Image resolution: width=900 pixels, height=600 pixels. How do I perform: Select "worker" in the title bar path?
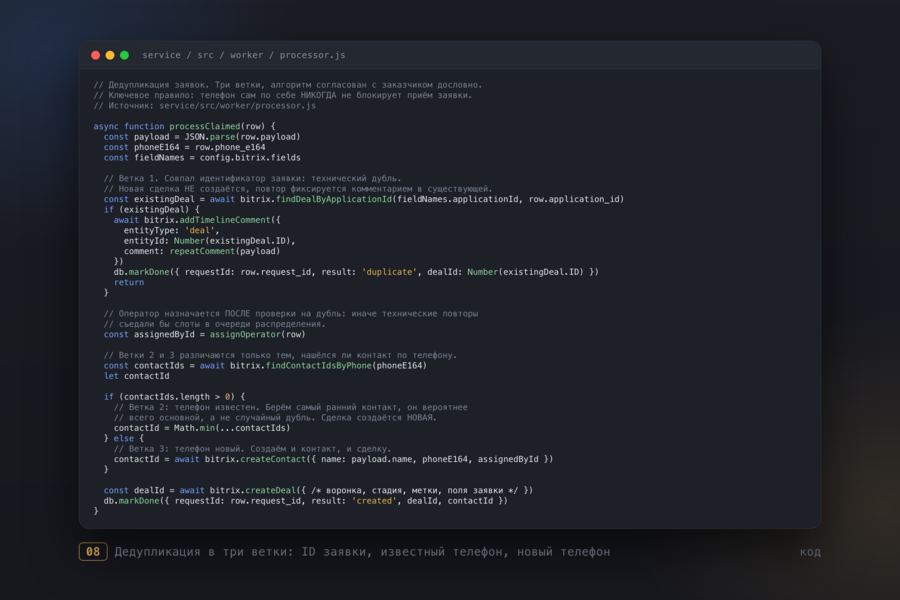(x=246, y=55)
